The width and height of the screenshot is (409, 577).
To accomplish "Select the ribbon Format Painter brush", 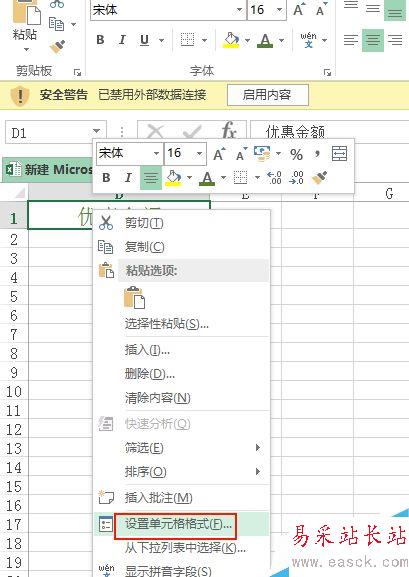I will 57,46.
